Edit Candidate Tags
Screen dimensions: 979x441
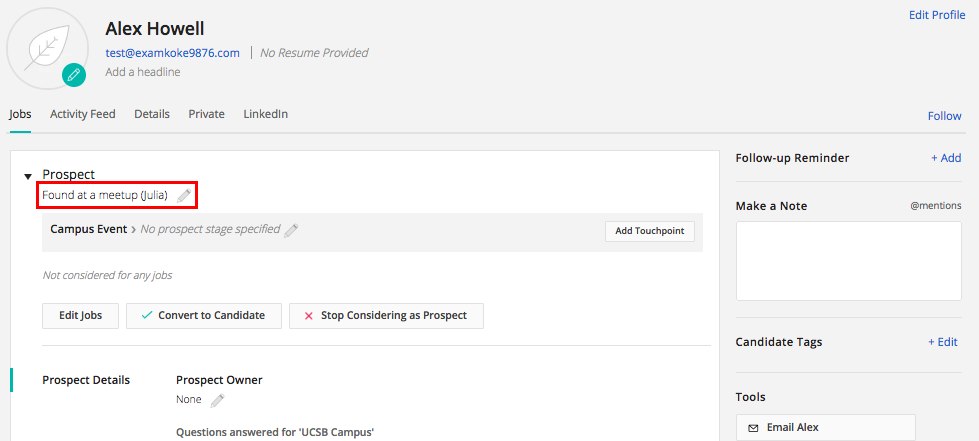(x=943, y=342)
